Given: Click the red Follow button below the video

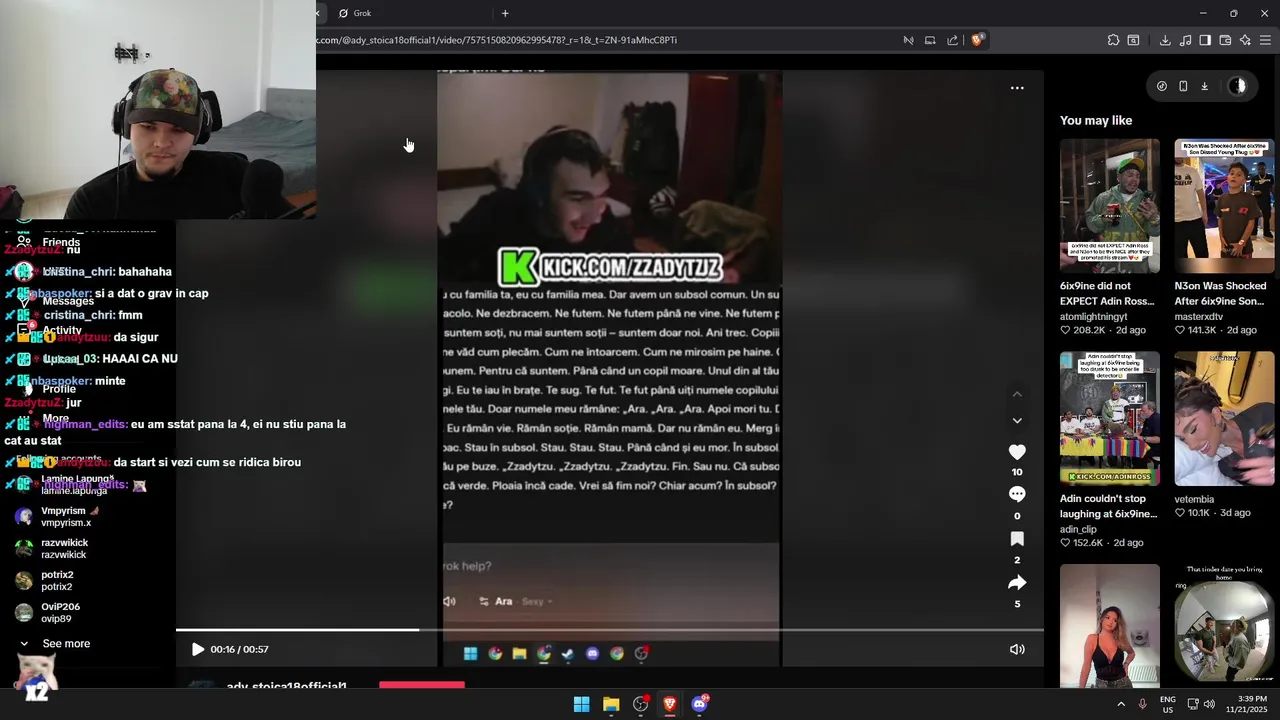Looking at the screenshot, I should (422, 685).
